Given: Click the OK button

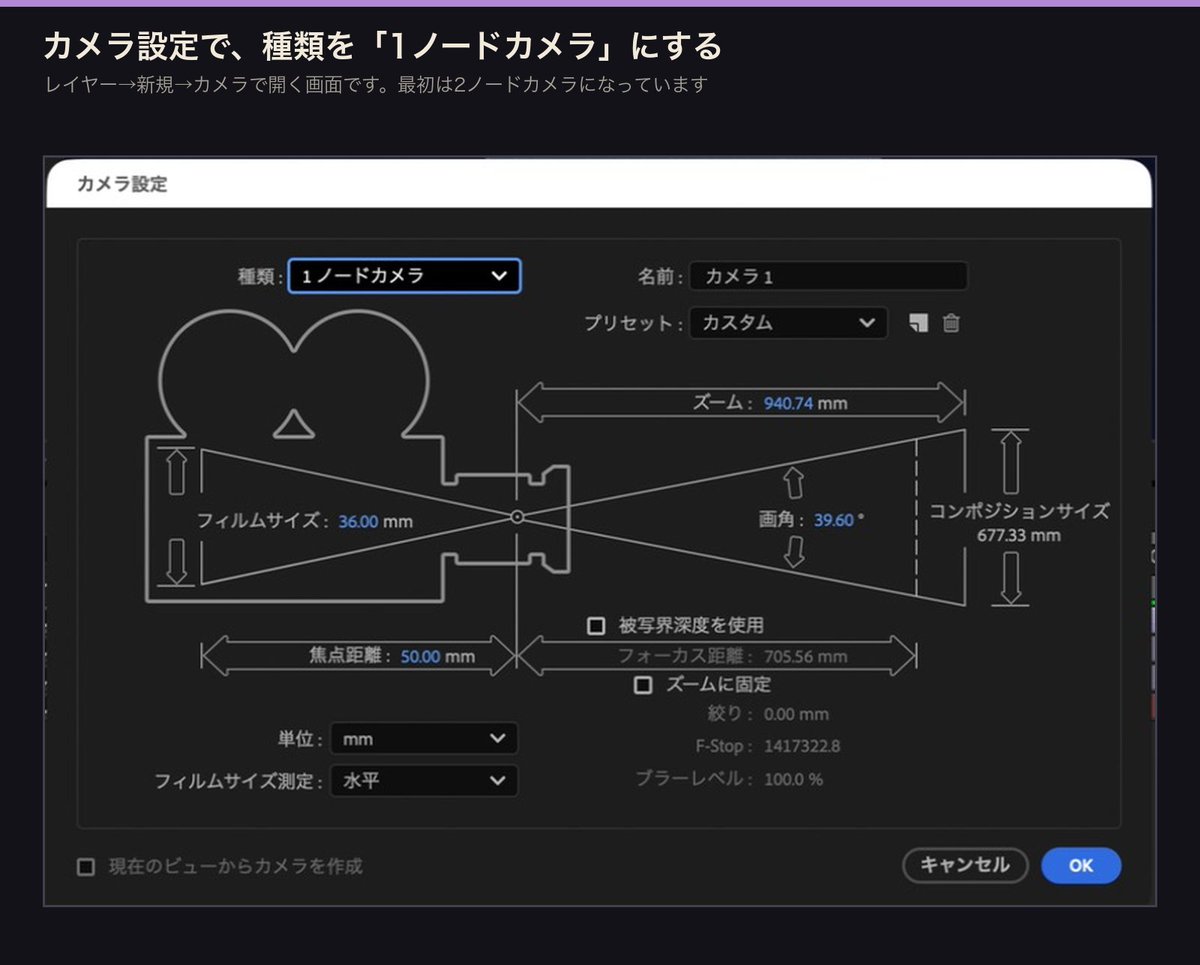Looking at the screenshot, I should (1081, 866).
